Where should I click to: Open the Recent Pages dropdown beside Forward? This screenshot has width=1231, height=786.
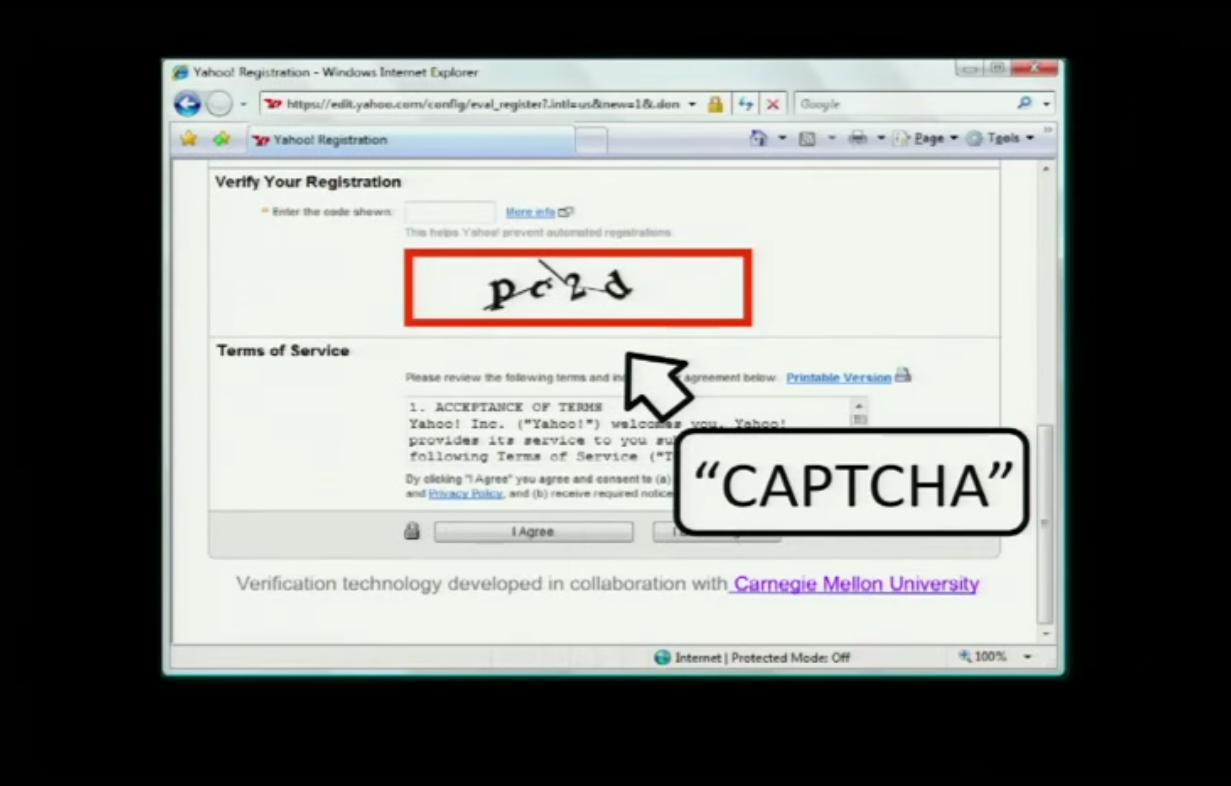click(x=243, y=105)
